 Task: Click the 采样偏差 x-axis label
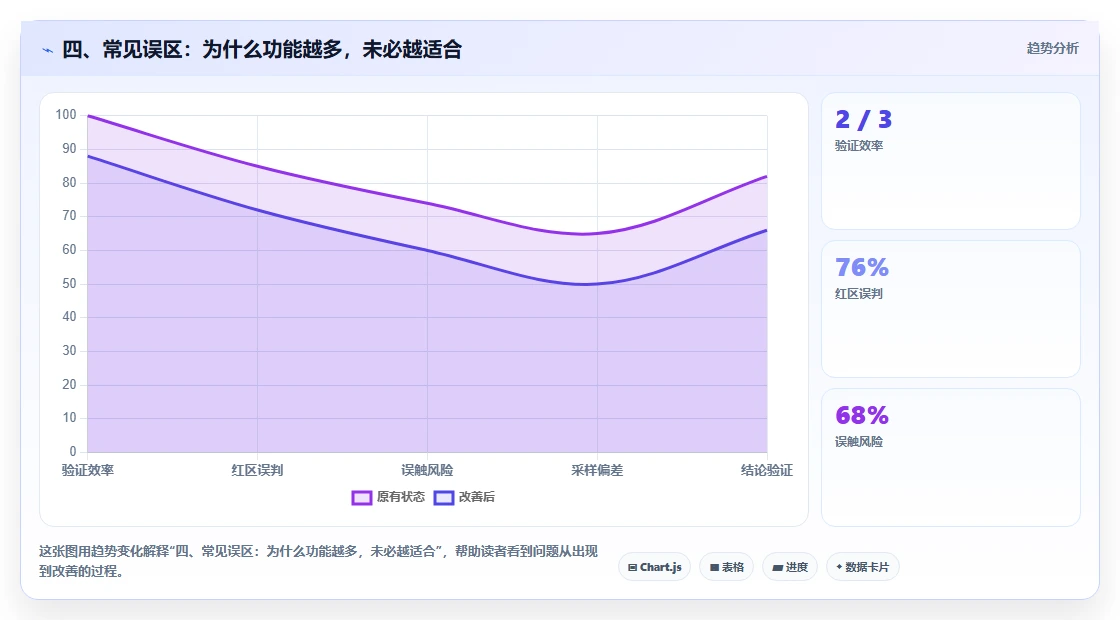(x=597, y=470)
